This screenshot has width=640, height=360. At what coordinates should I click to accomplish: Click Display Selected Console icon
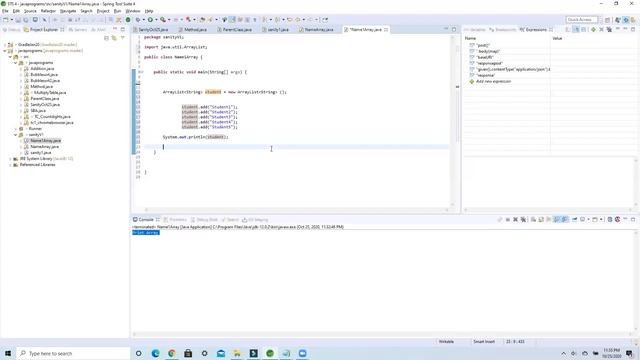[583, 220]
